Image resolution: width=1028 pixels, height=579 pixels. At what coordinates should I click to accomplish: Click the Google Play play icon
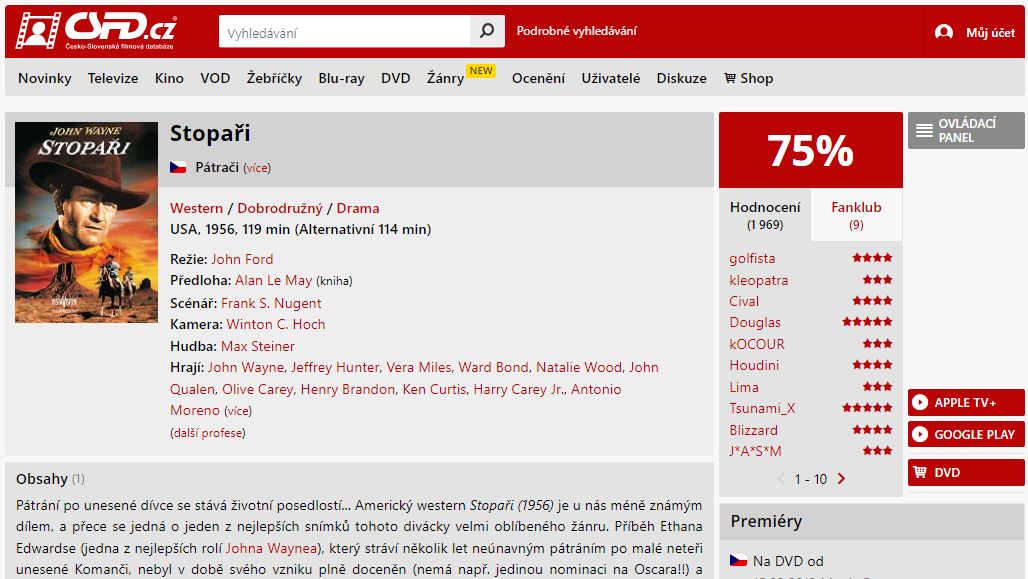pyautogui.click(x=920, y=434)
